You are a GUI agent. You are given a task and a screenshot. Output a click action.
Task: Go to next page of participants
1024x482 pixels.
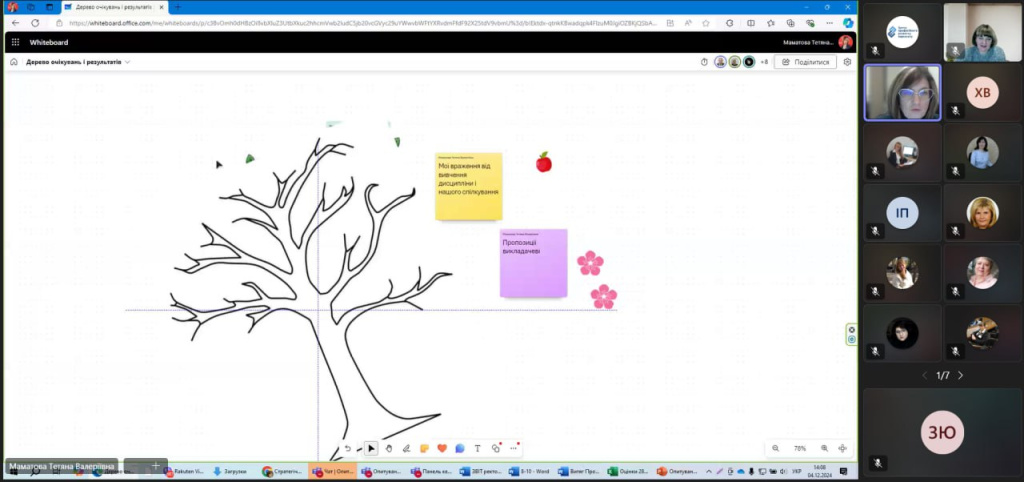click(960, 376)
